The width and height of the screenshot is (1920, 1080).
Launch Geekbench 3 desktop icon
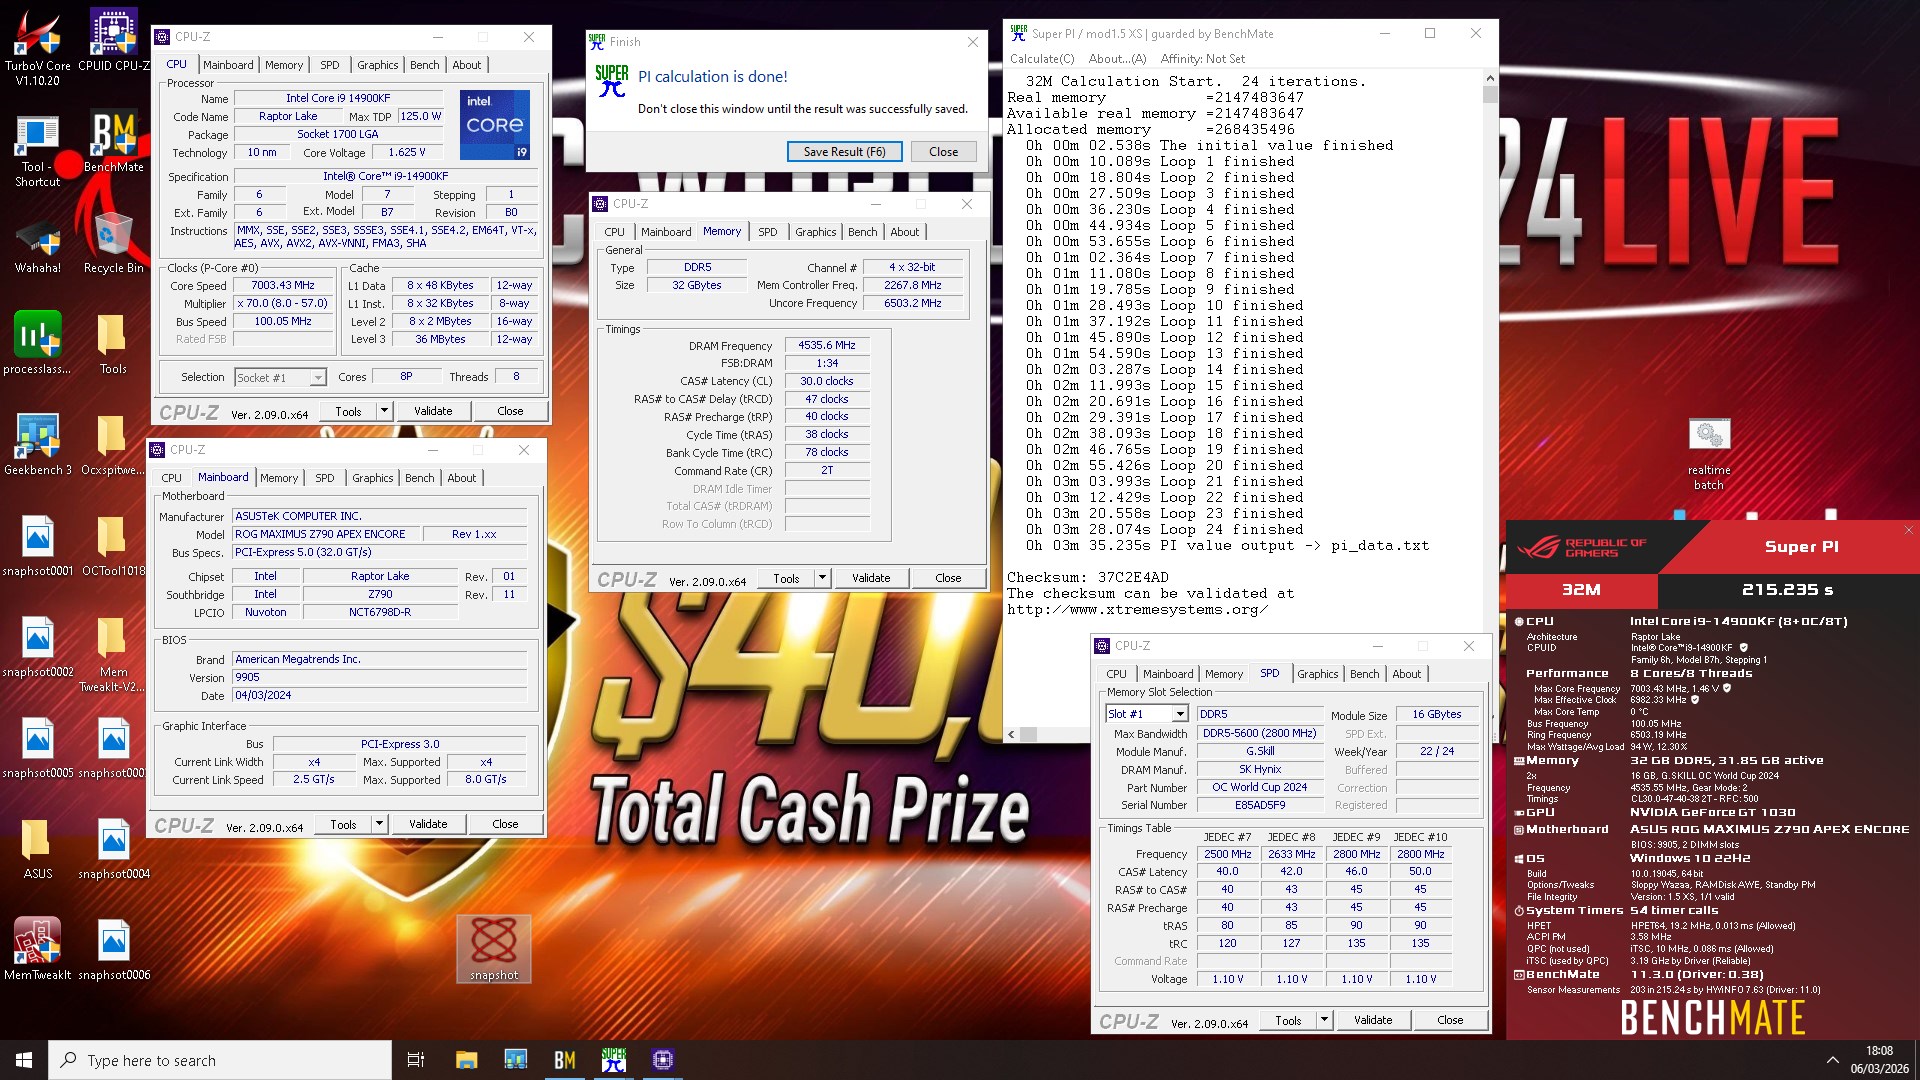(x=37, y=445)
